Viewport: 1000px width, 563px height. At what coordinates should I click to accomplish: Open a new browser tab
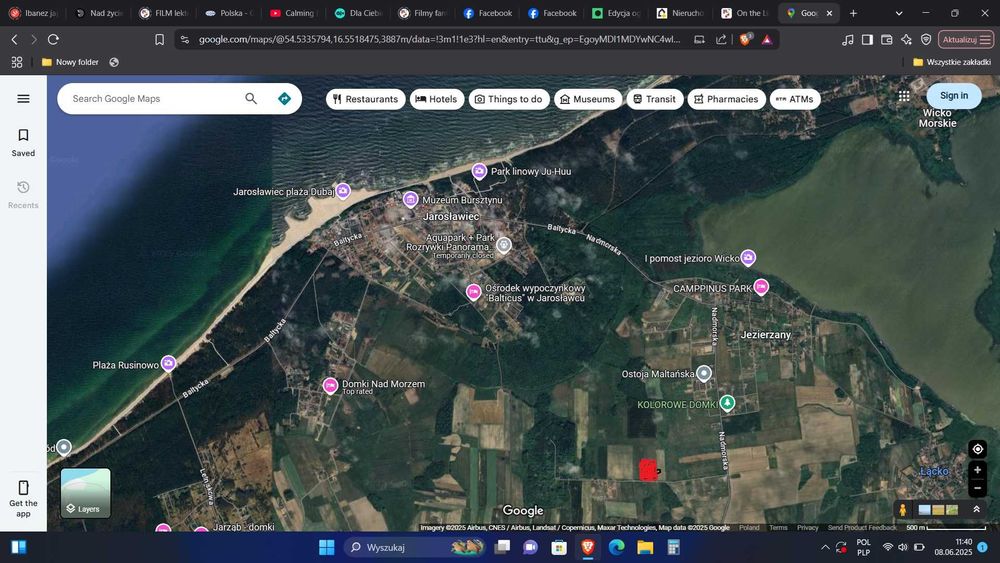tap(853, 13)
